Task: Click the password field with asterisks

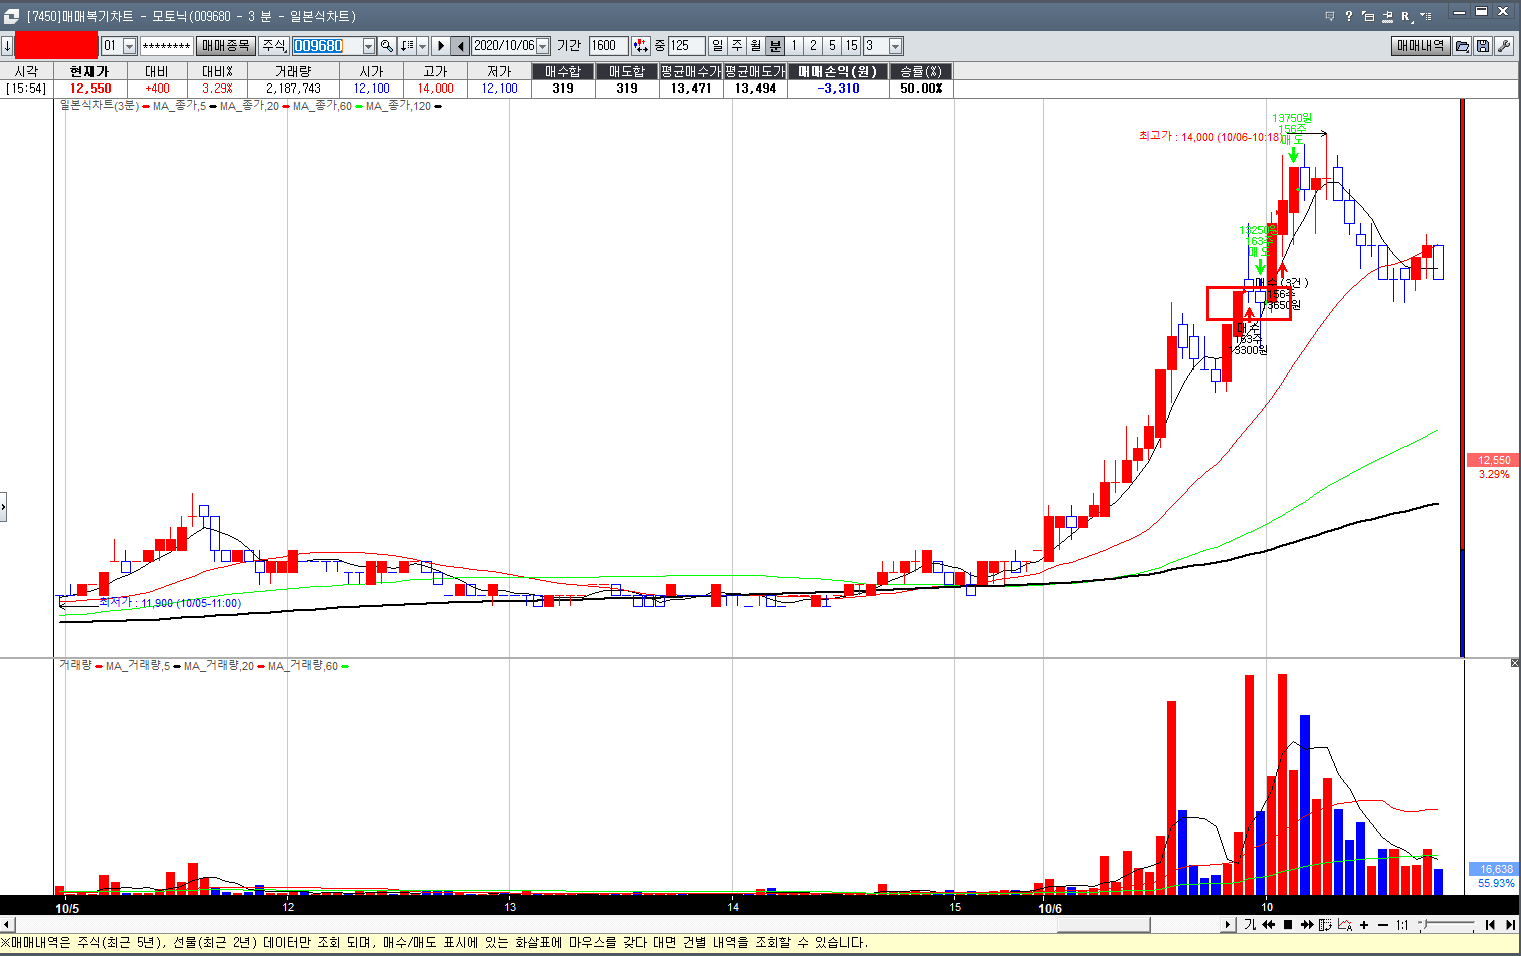Action: 166,46
